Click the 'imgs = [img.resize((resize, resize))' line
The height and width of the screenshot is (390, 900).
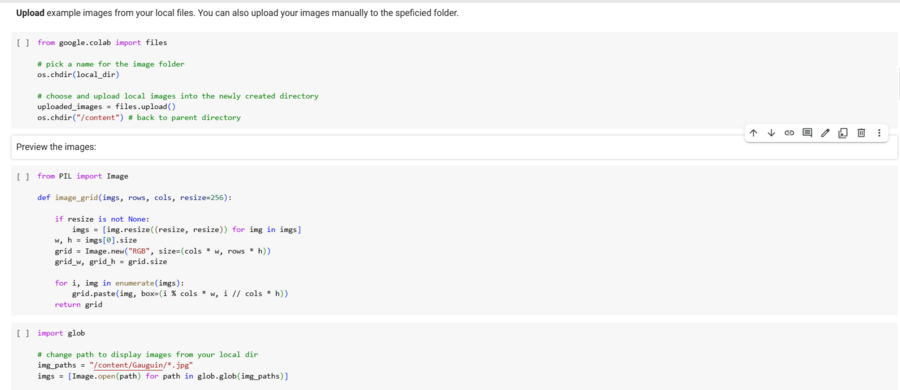click(187, 230)
